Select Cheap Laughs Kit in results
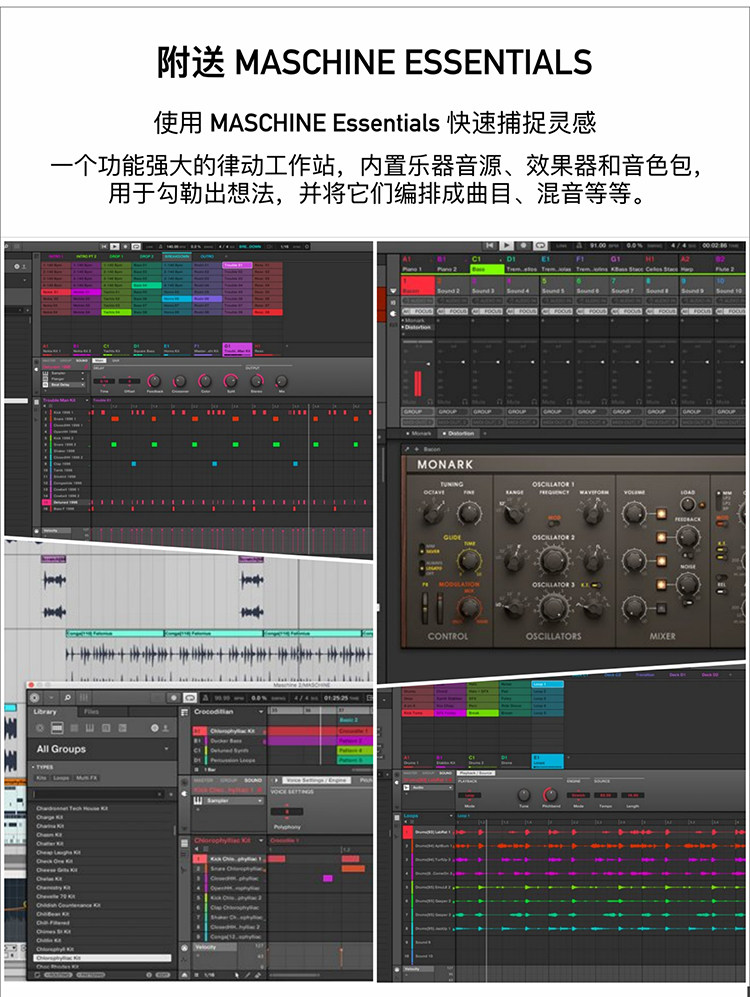Image resolution: width=750 pixels, height=997 pixels. pos(58,852)
